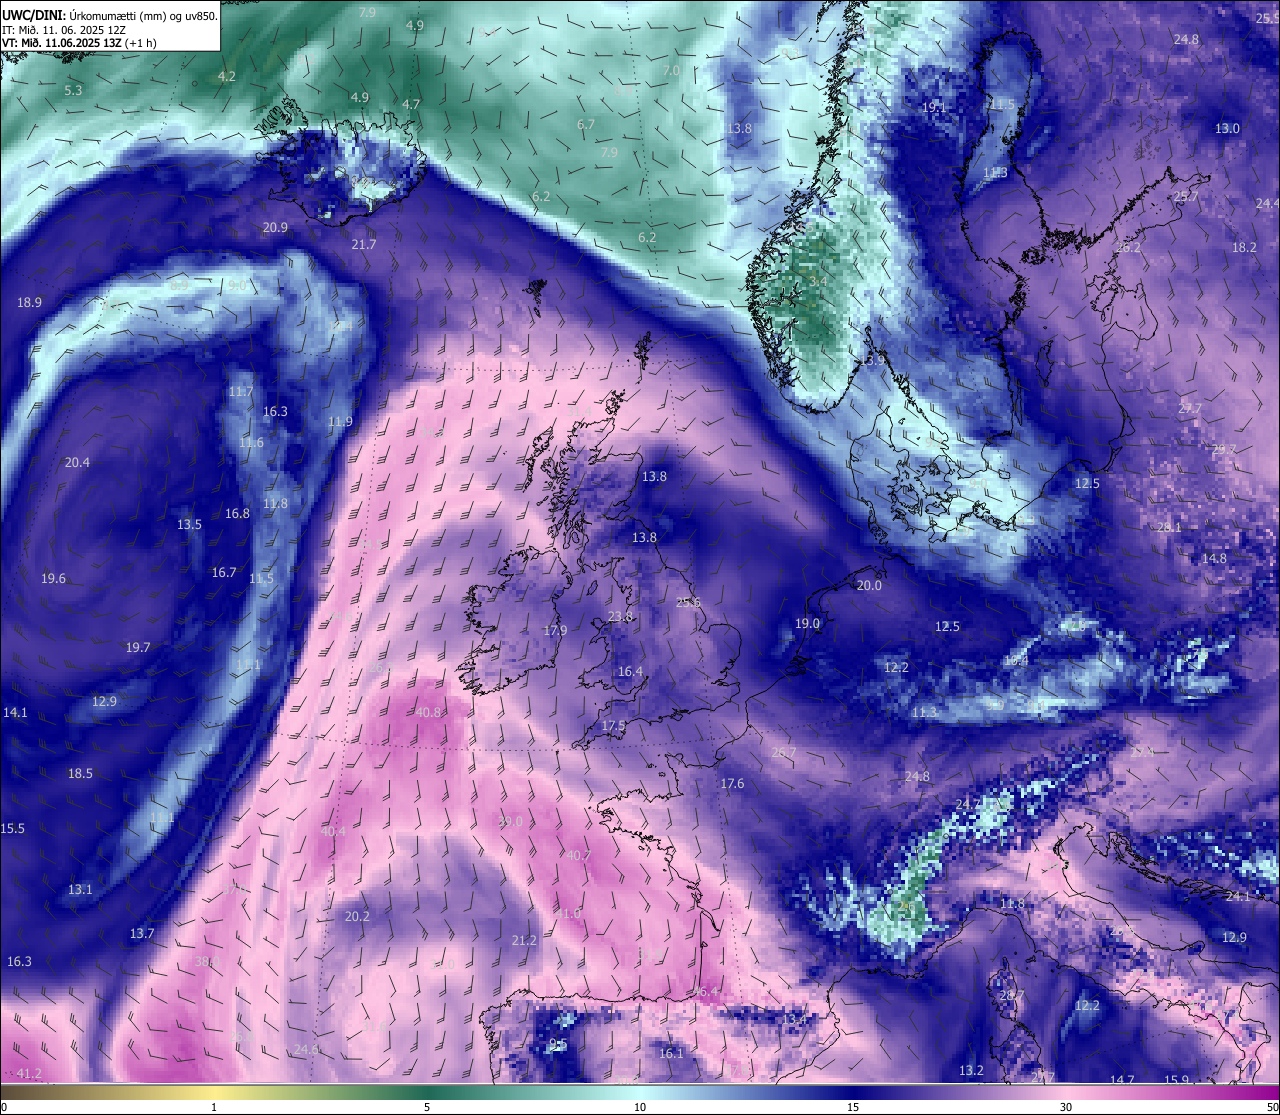Click the 16.4 value over Wales

click(630, 671)
